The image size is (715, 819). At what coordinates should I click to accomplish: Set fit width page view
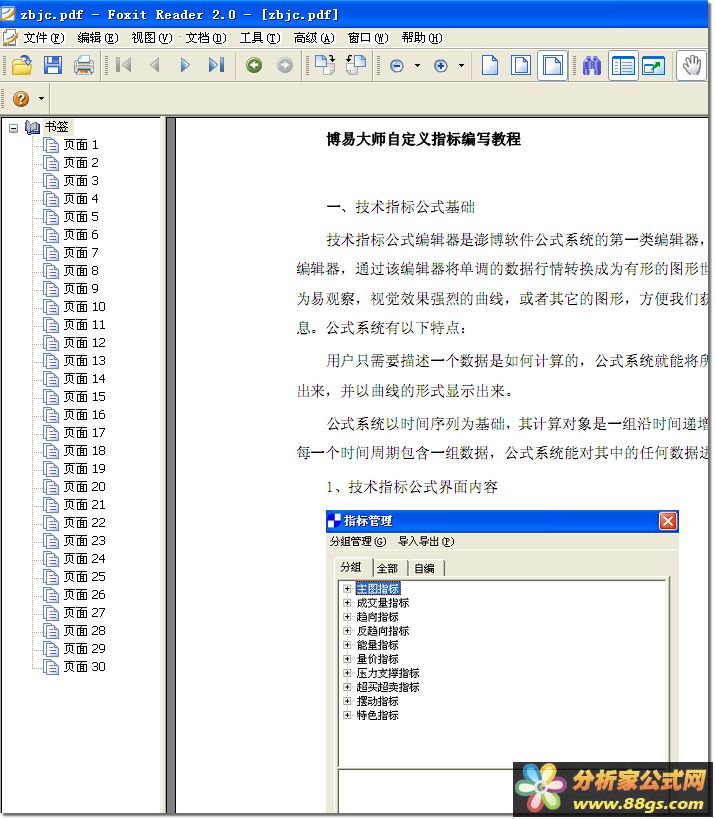[553, 65]
